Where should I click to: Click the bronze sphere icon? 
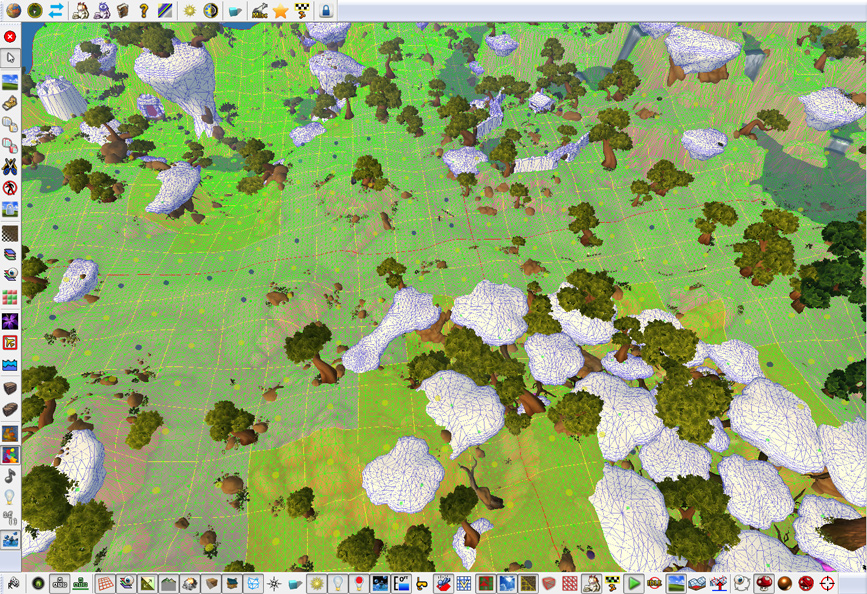click(x=785, y=583)
